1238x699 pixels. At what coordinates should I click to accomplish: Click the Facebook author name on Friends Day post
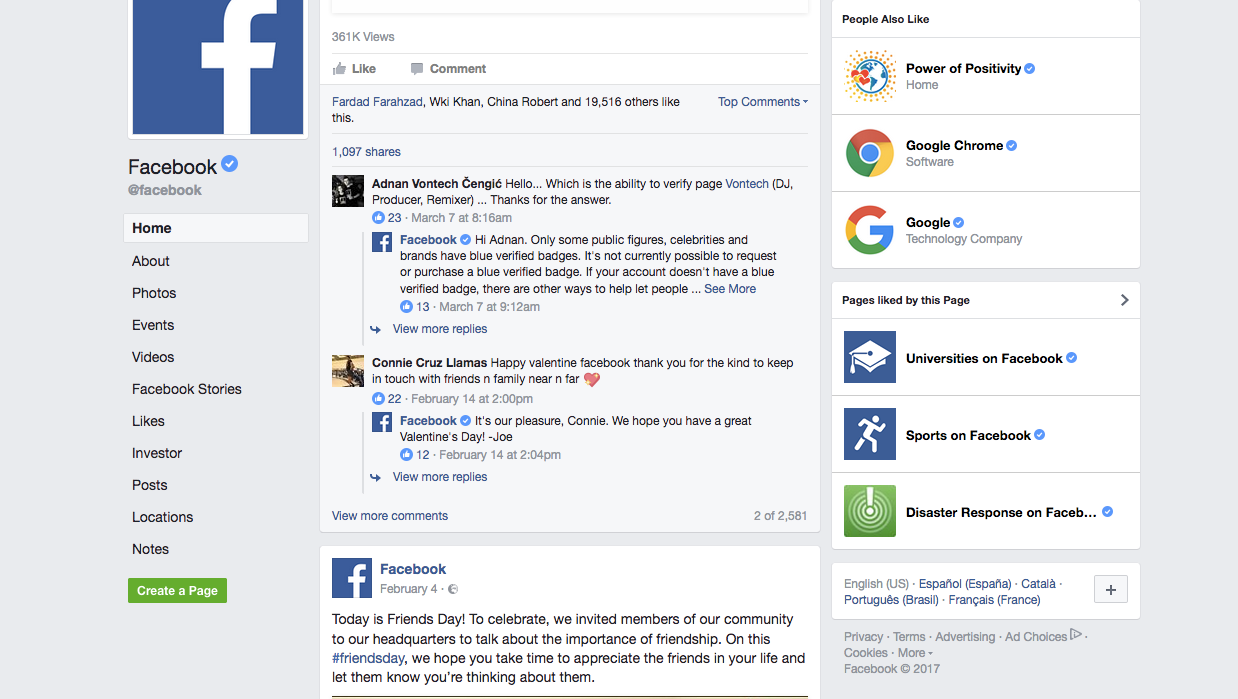413,569
